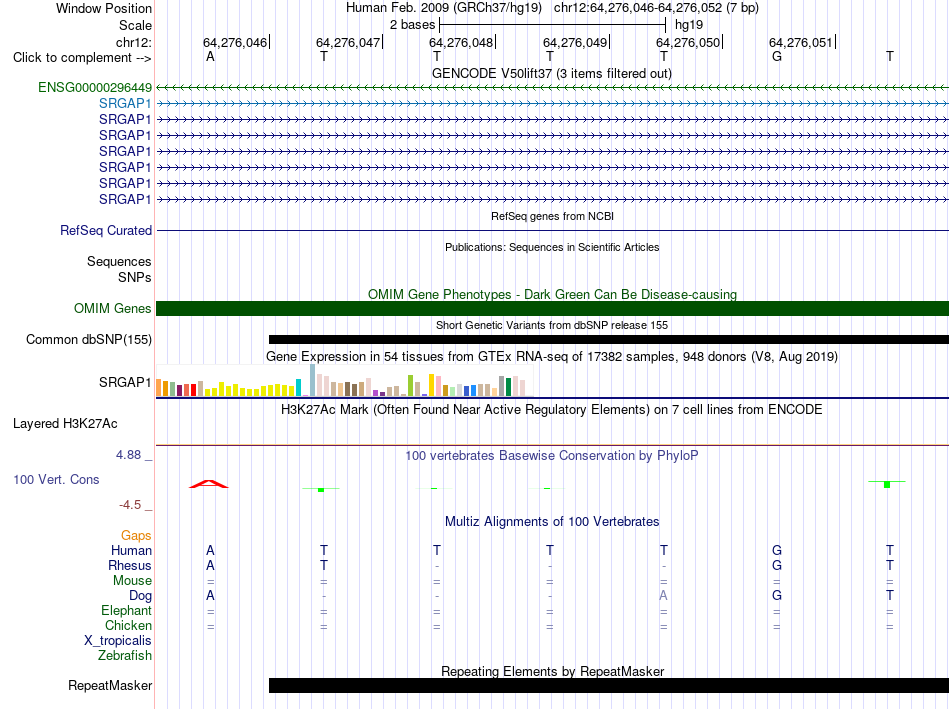
Task: Click the orange 'Gaps' label
Action: (x=136, y=535)
